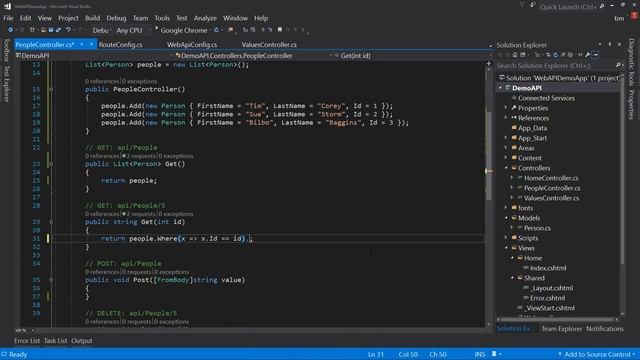Image resolution: width=640 pixels, height=360 pixels.
Task: Click Show All Files icon in Solution Explorer
Action: (x=570, y=55)
